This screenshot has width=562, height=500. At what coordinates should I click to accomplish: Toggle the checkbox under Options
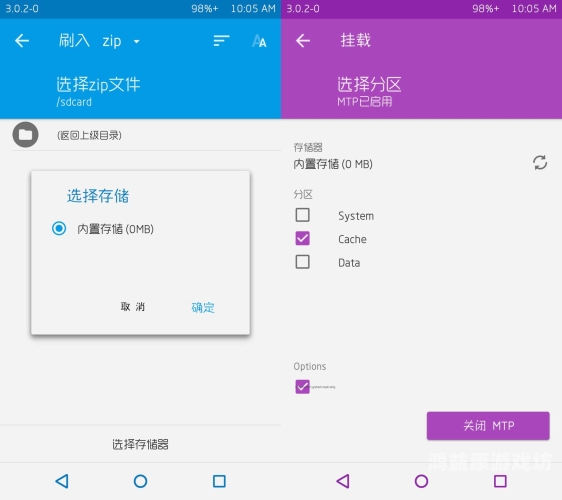click(303, 387)
